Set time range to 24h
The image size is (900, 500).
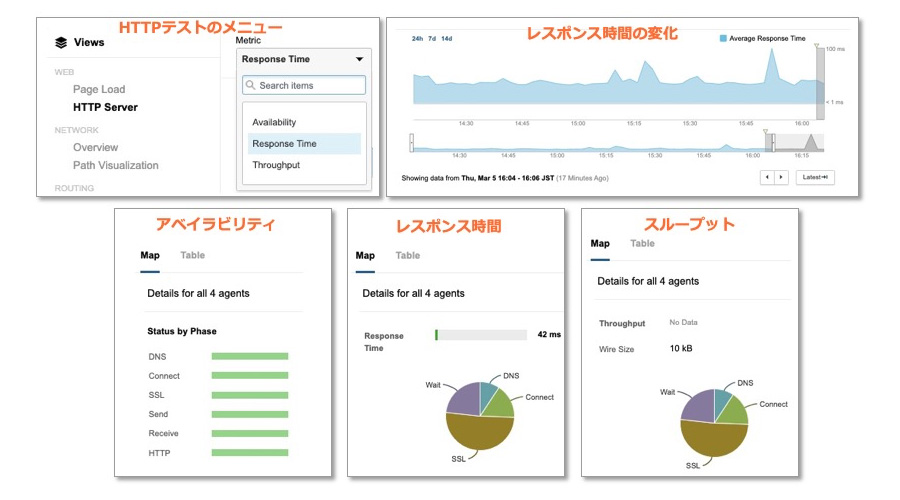tap(416, 39)
